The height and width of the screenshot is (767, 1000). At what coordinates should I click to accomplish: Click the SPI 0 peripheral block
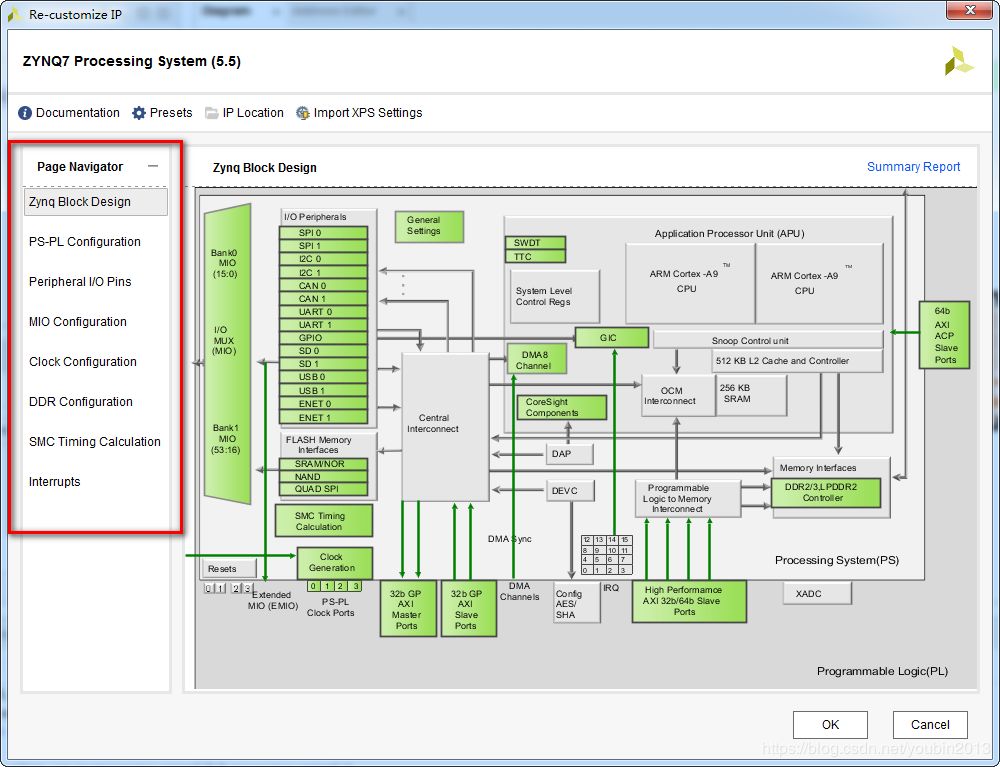coord(323,233)
